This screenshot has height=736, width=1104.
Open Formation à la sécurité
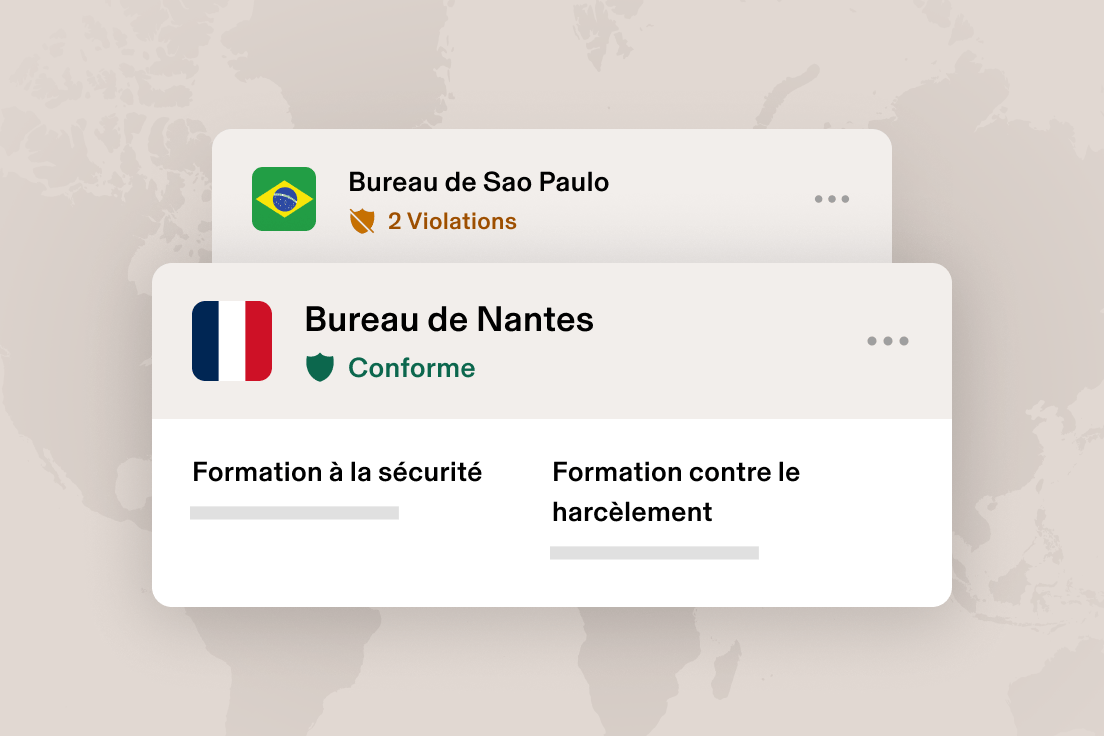point(337,472)
